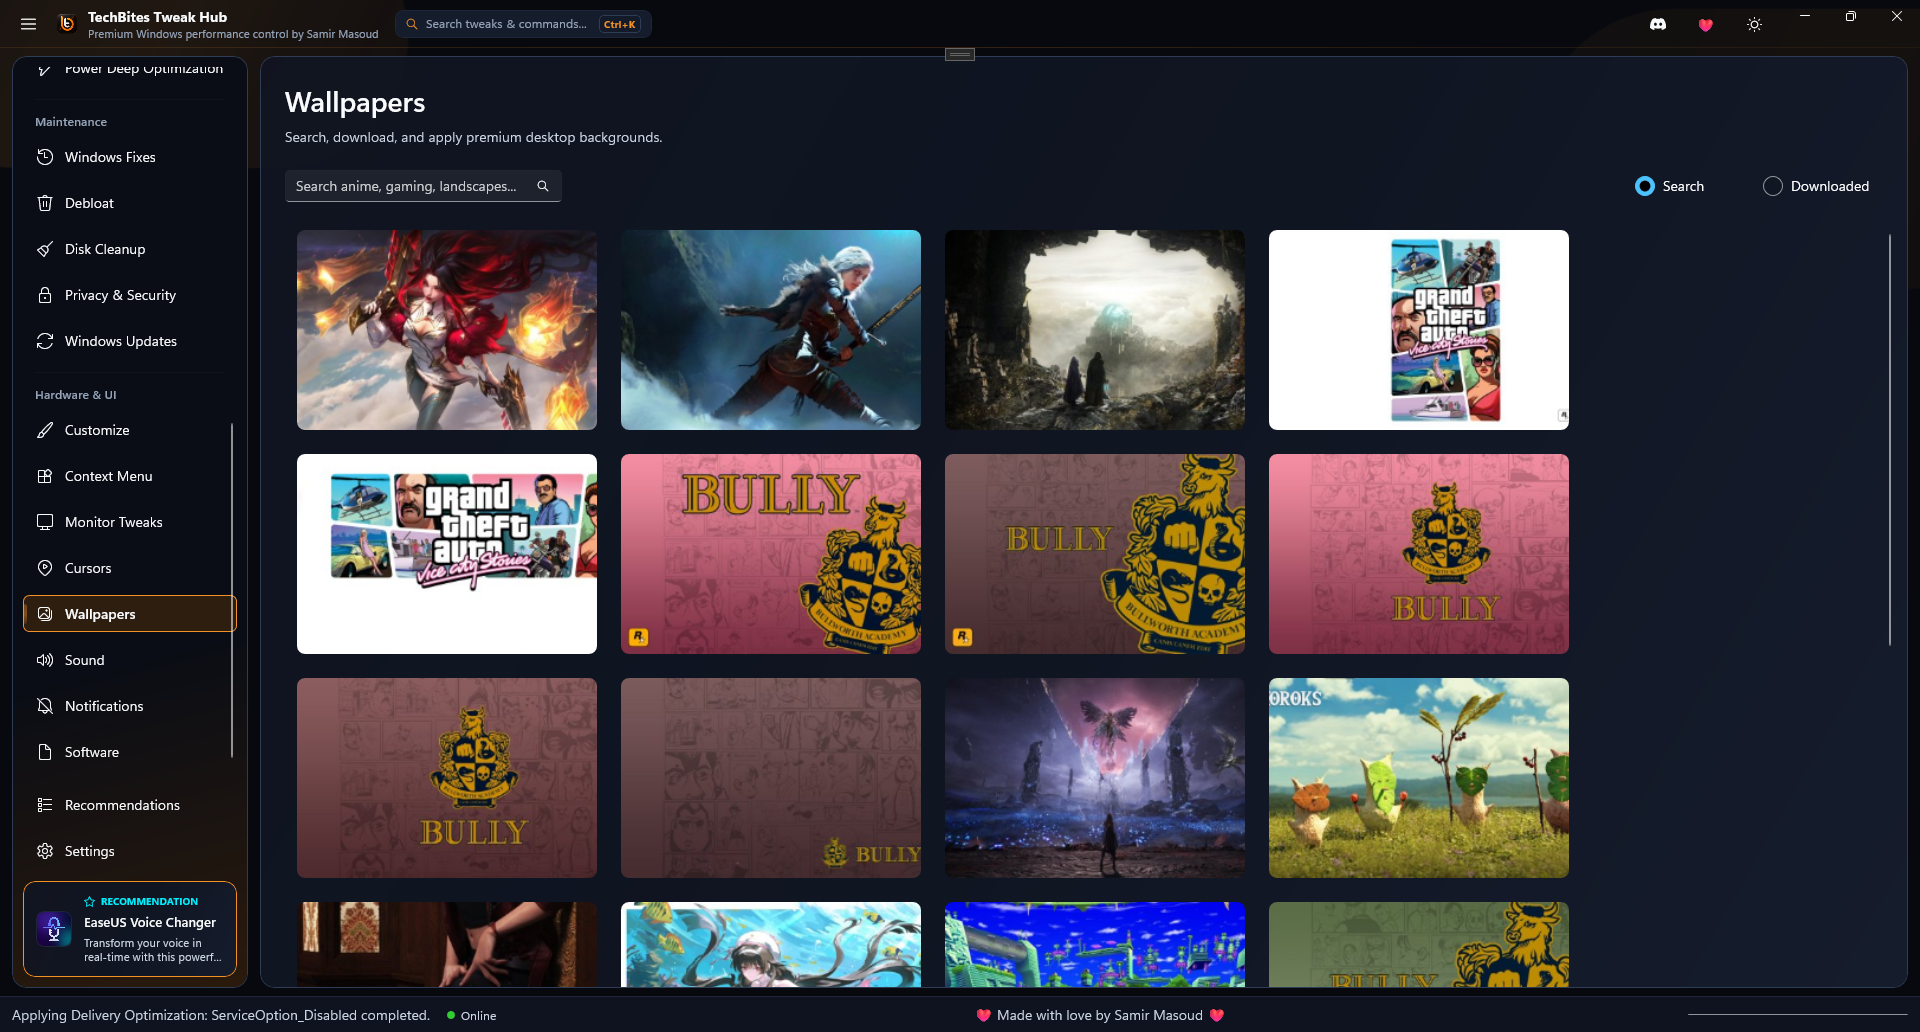The height and width of the screenshot is (1032, 1920).
Task: Open the Discord icon in title bar
Action: tap(1658, 24)
